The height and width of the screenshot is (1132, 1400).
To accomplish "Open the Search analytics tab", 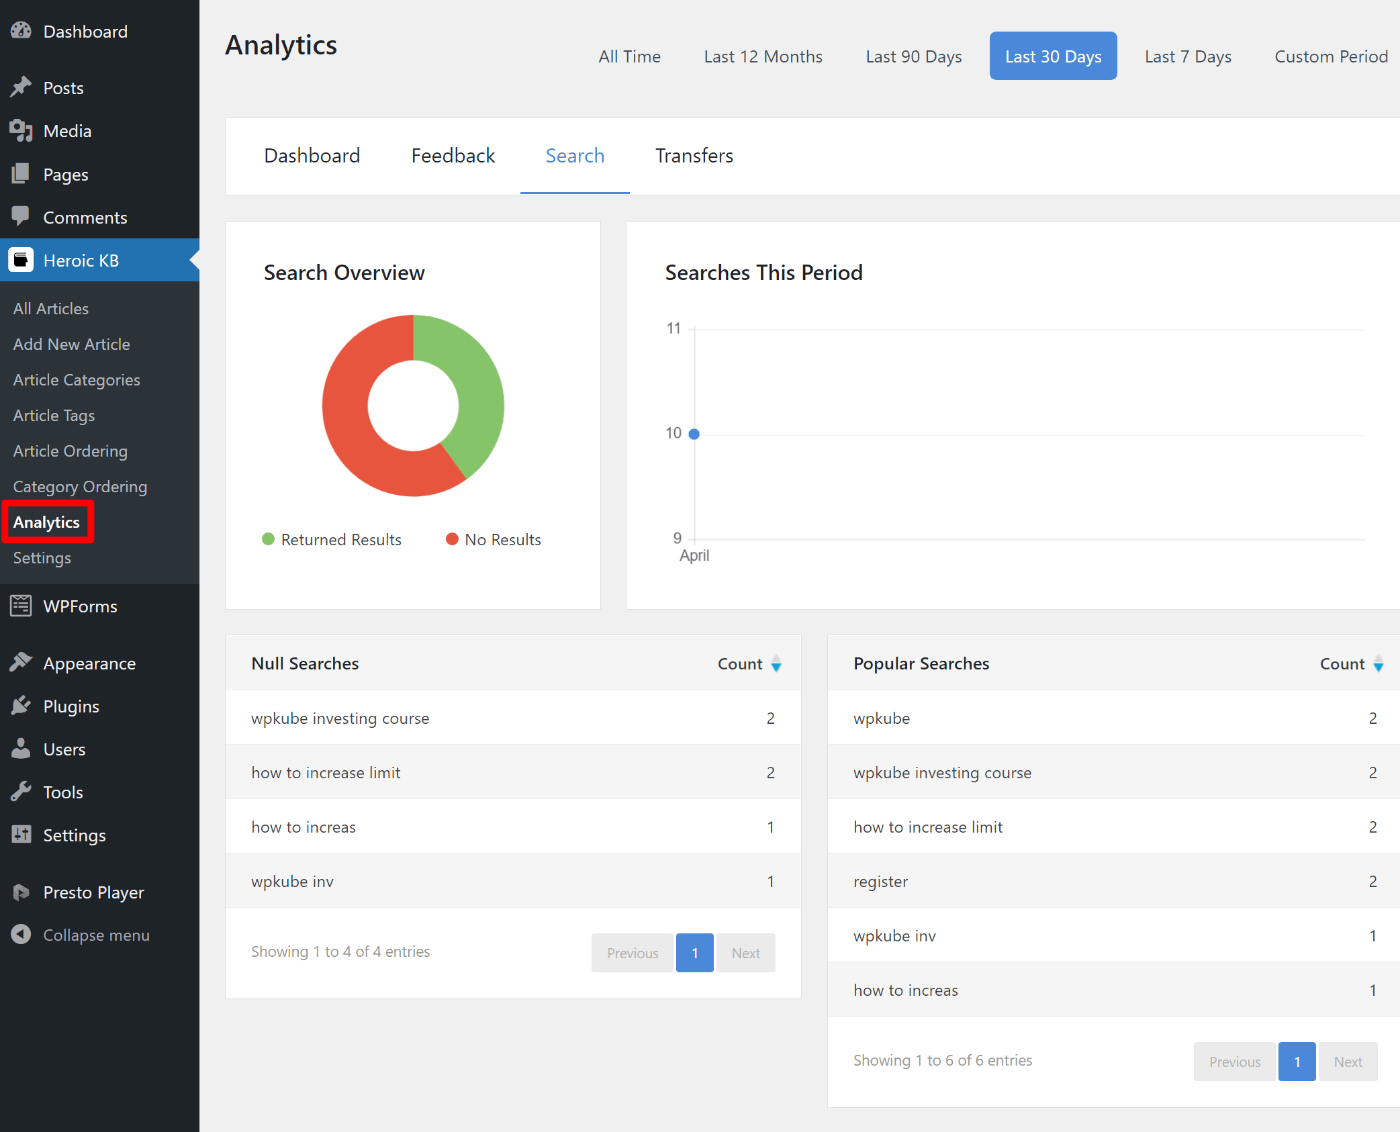I will point(575,156).
